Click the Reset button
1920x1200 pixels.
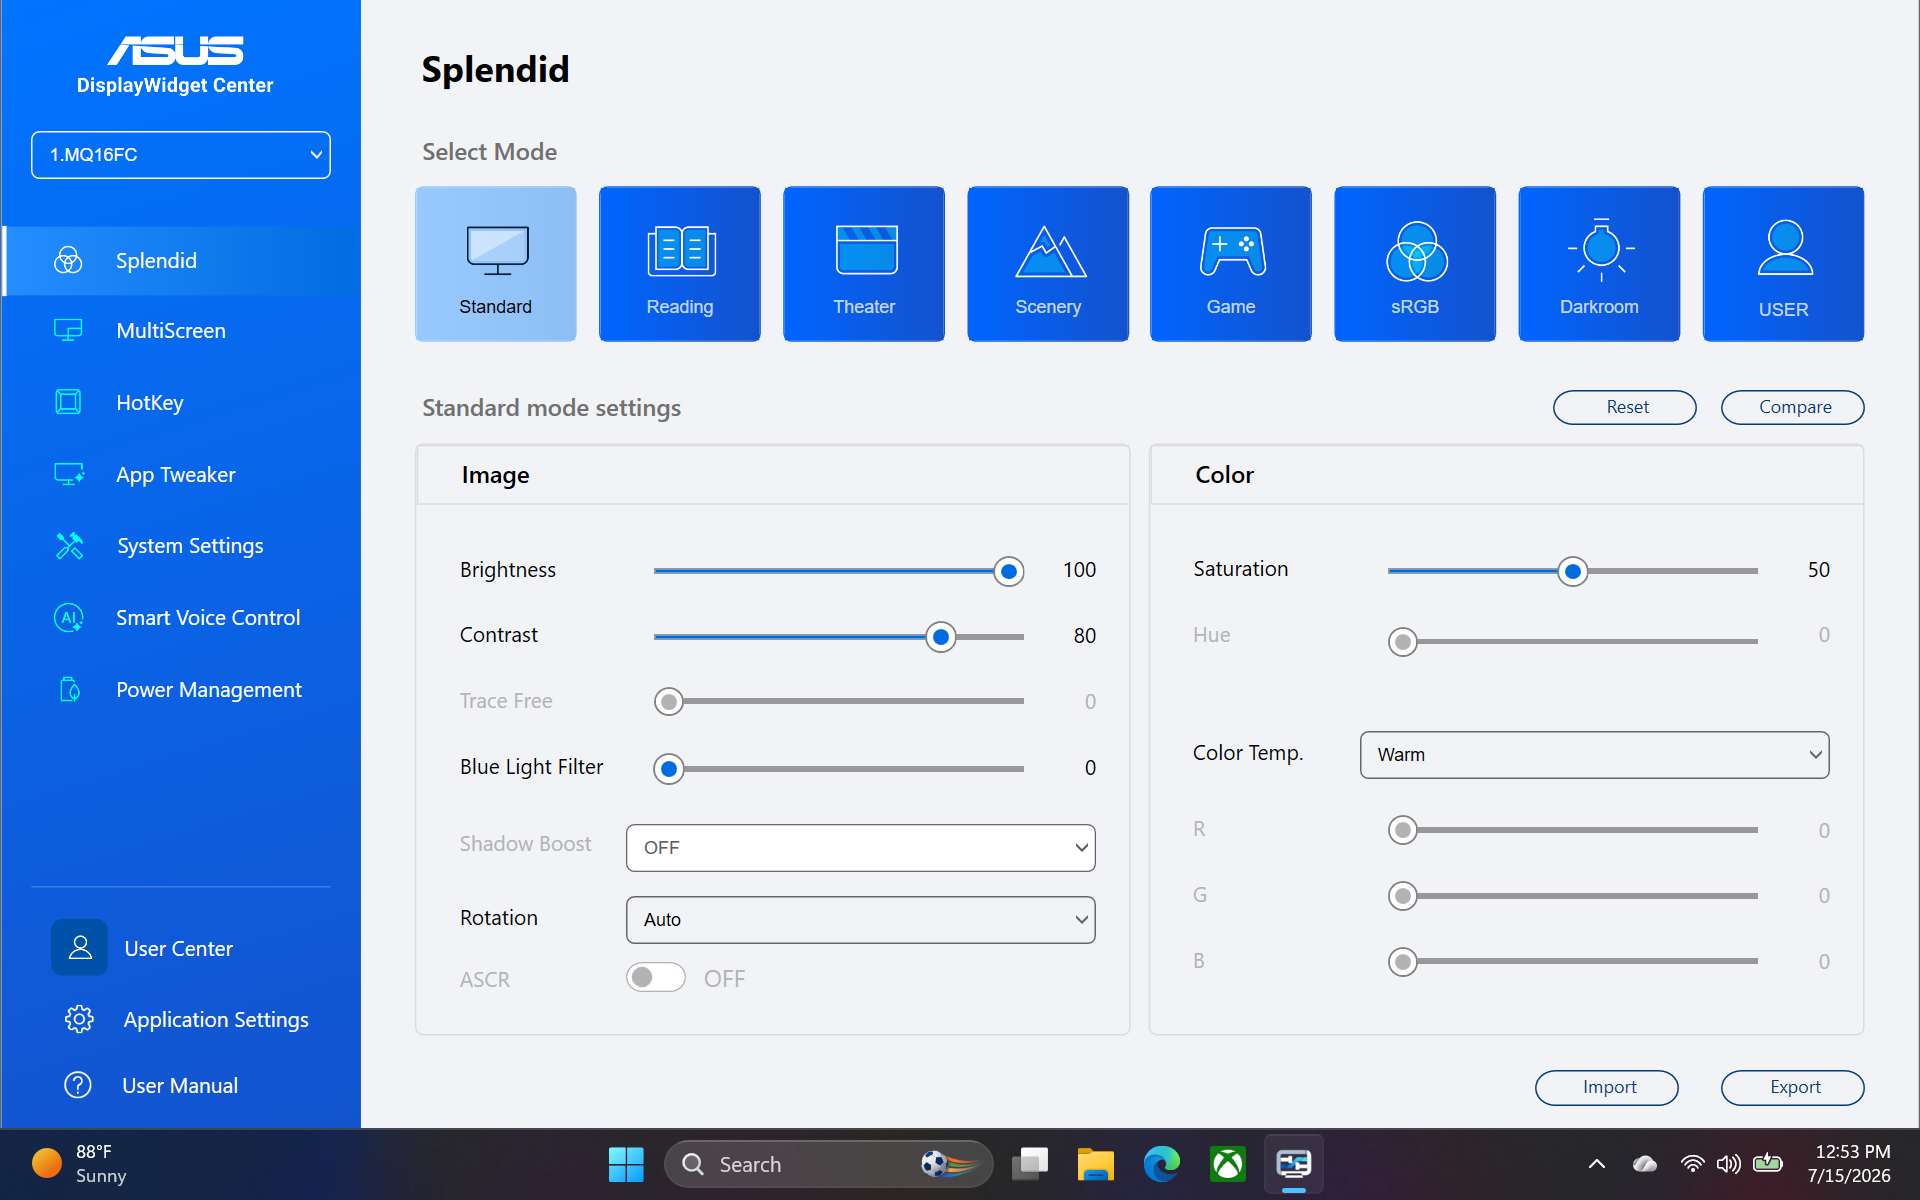pyautogui.click(x=1625, y=407)
